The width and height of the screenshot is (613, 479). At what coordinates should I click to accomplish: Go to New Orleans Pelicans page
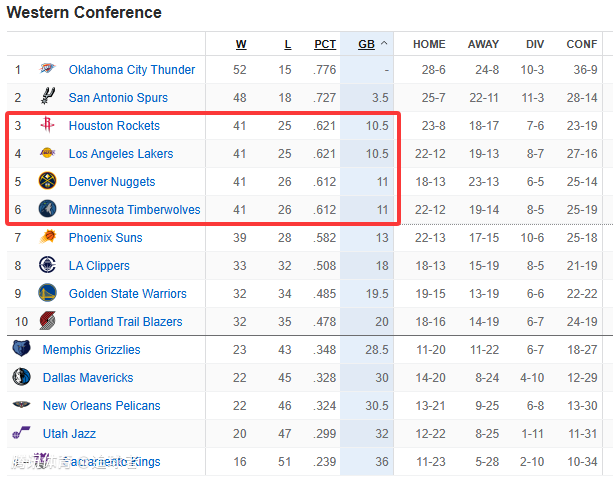101,406
